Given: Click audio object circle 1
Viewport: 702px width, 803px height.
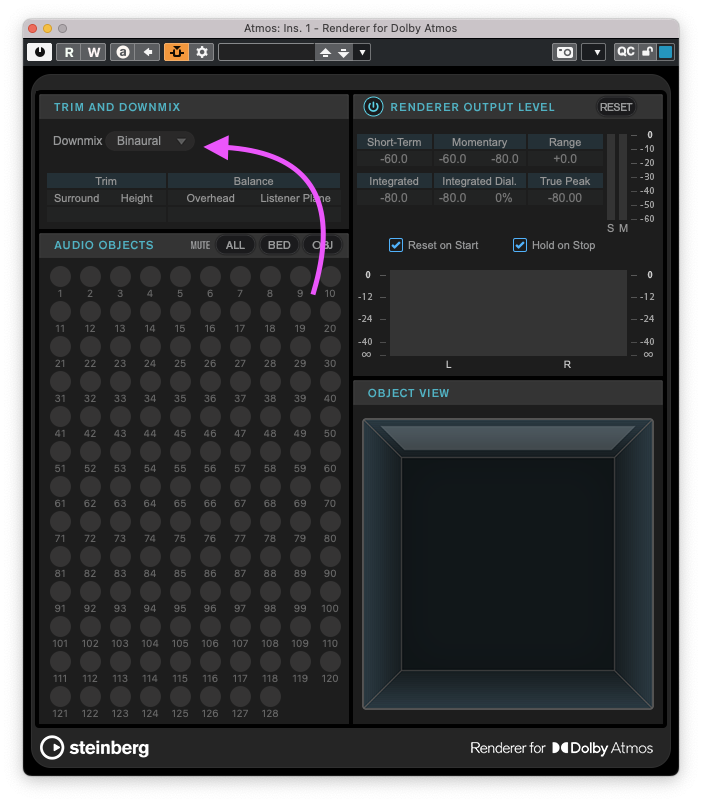Looking at the screenshot, I should 60,277.
